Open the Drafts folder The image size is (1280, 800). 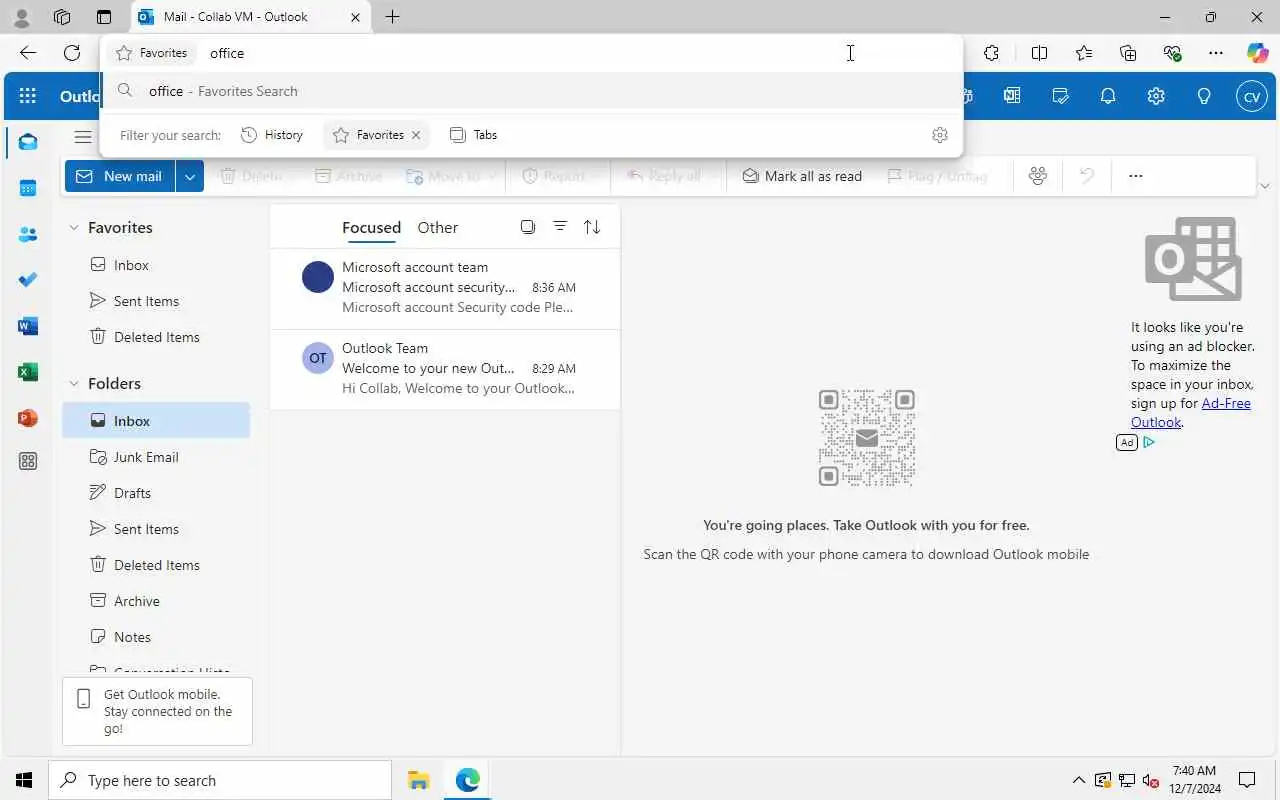pyautogui.click(x=156, y=493)
